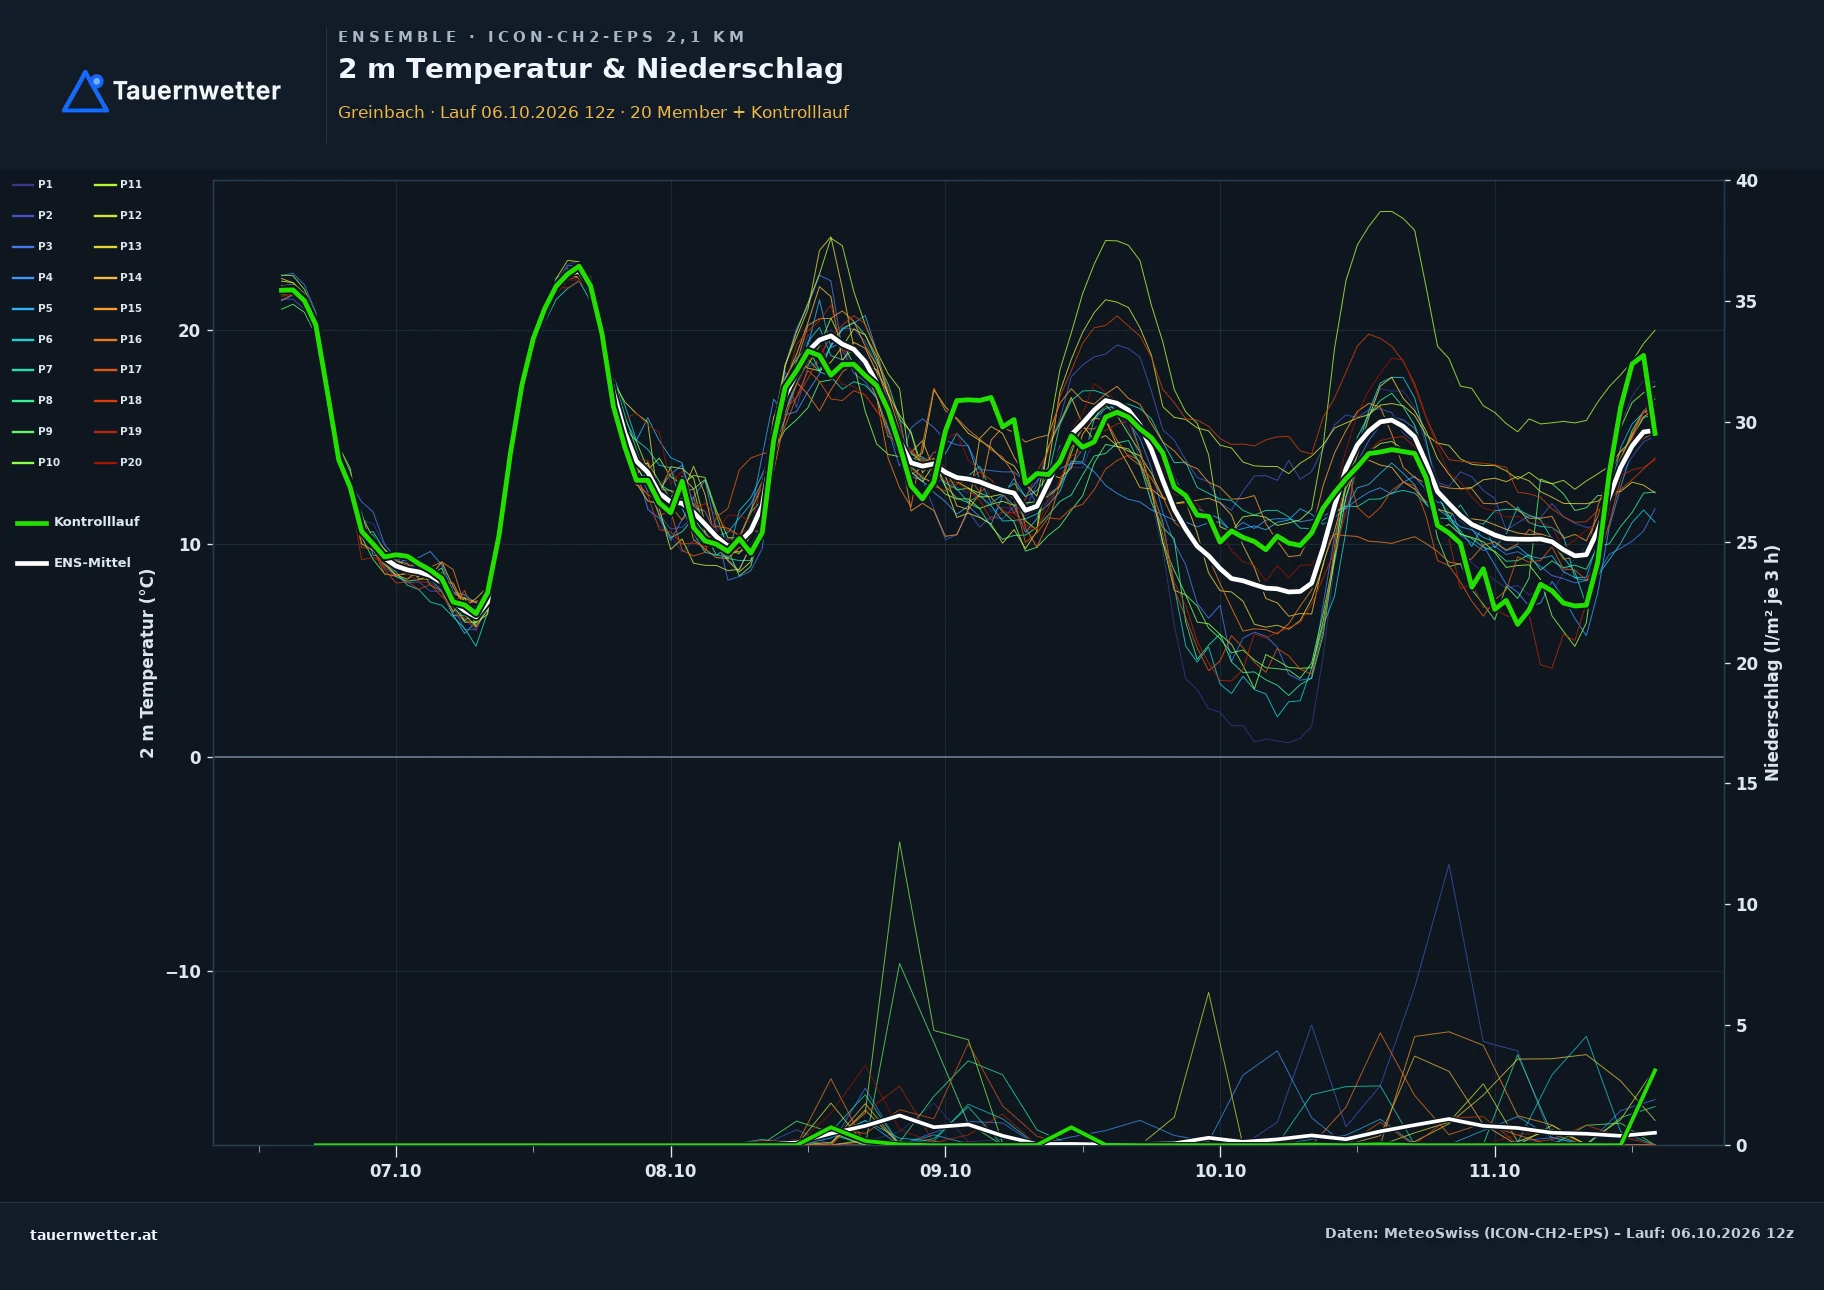Click the 40 tick on precipitation axis

coord(1747,181)
